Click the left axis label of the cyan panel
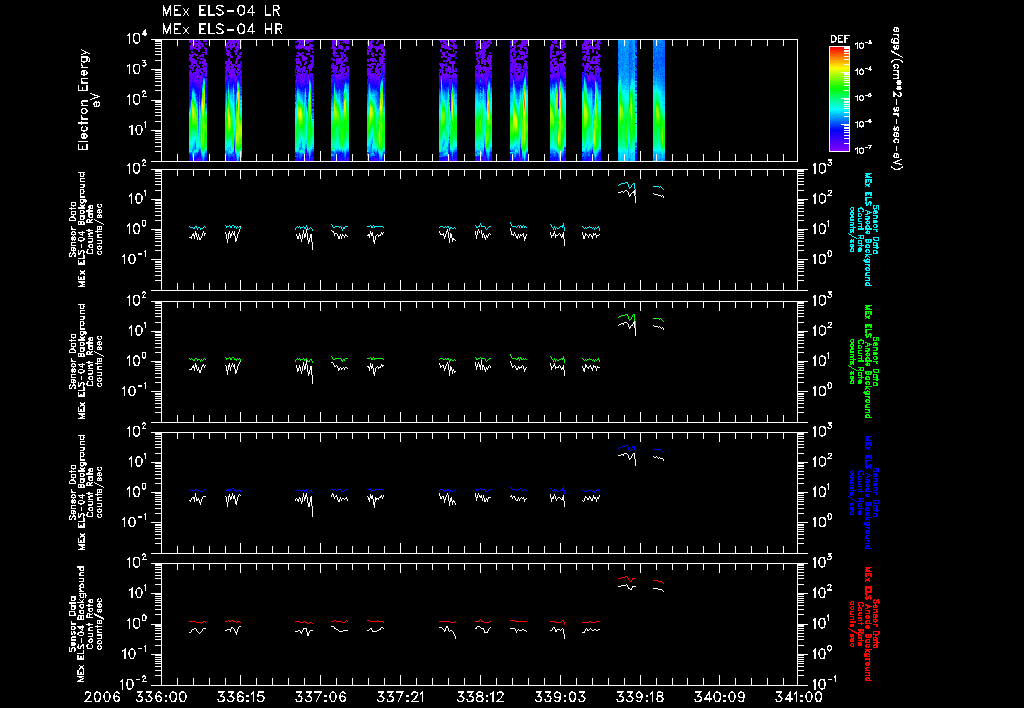The width and height of the screenshot is (1024, 708). pyautogui.click(x=86, y=229)
